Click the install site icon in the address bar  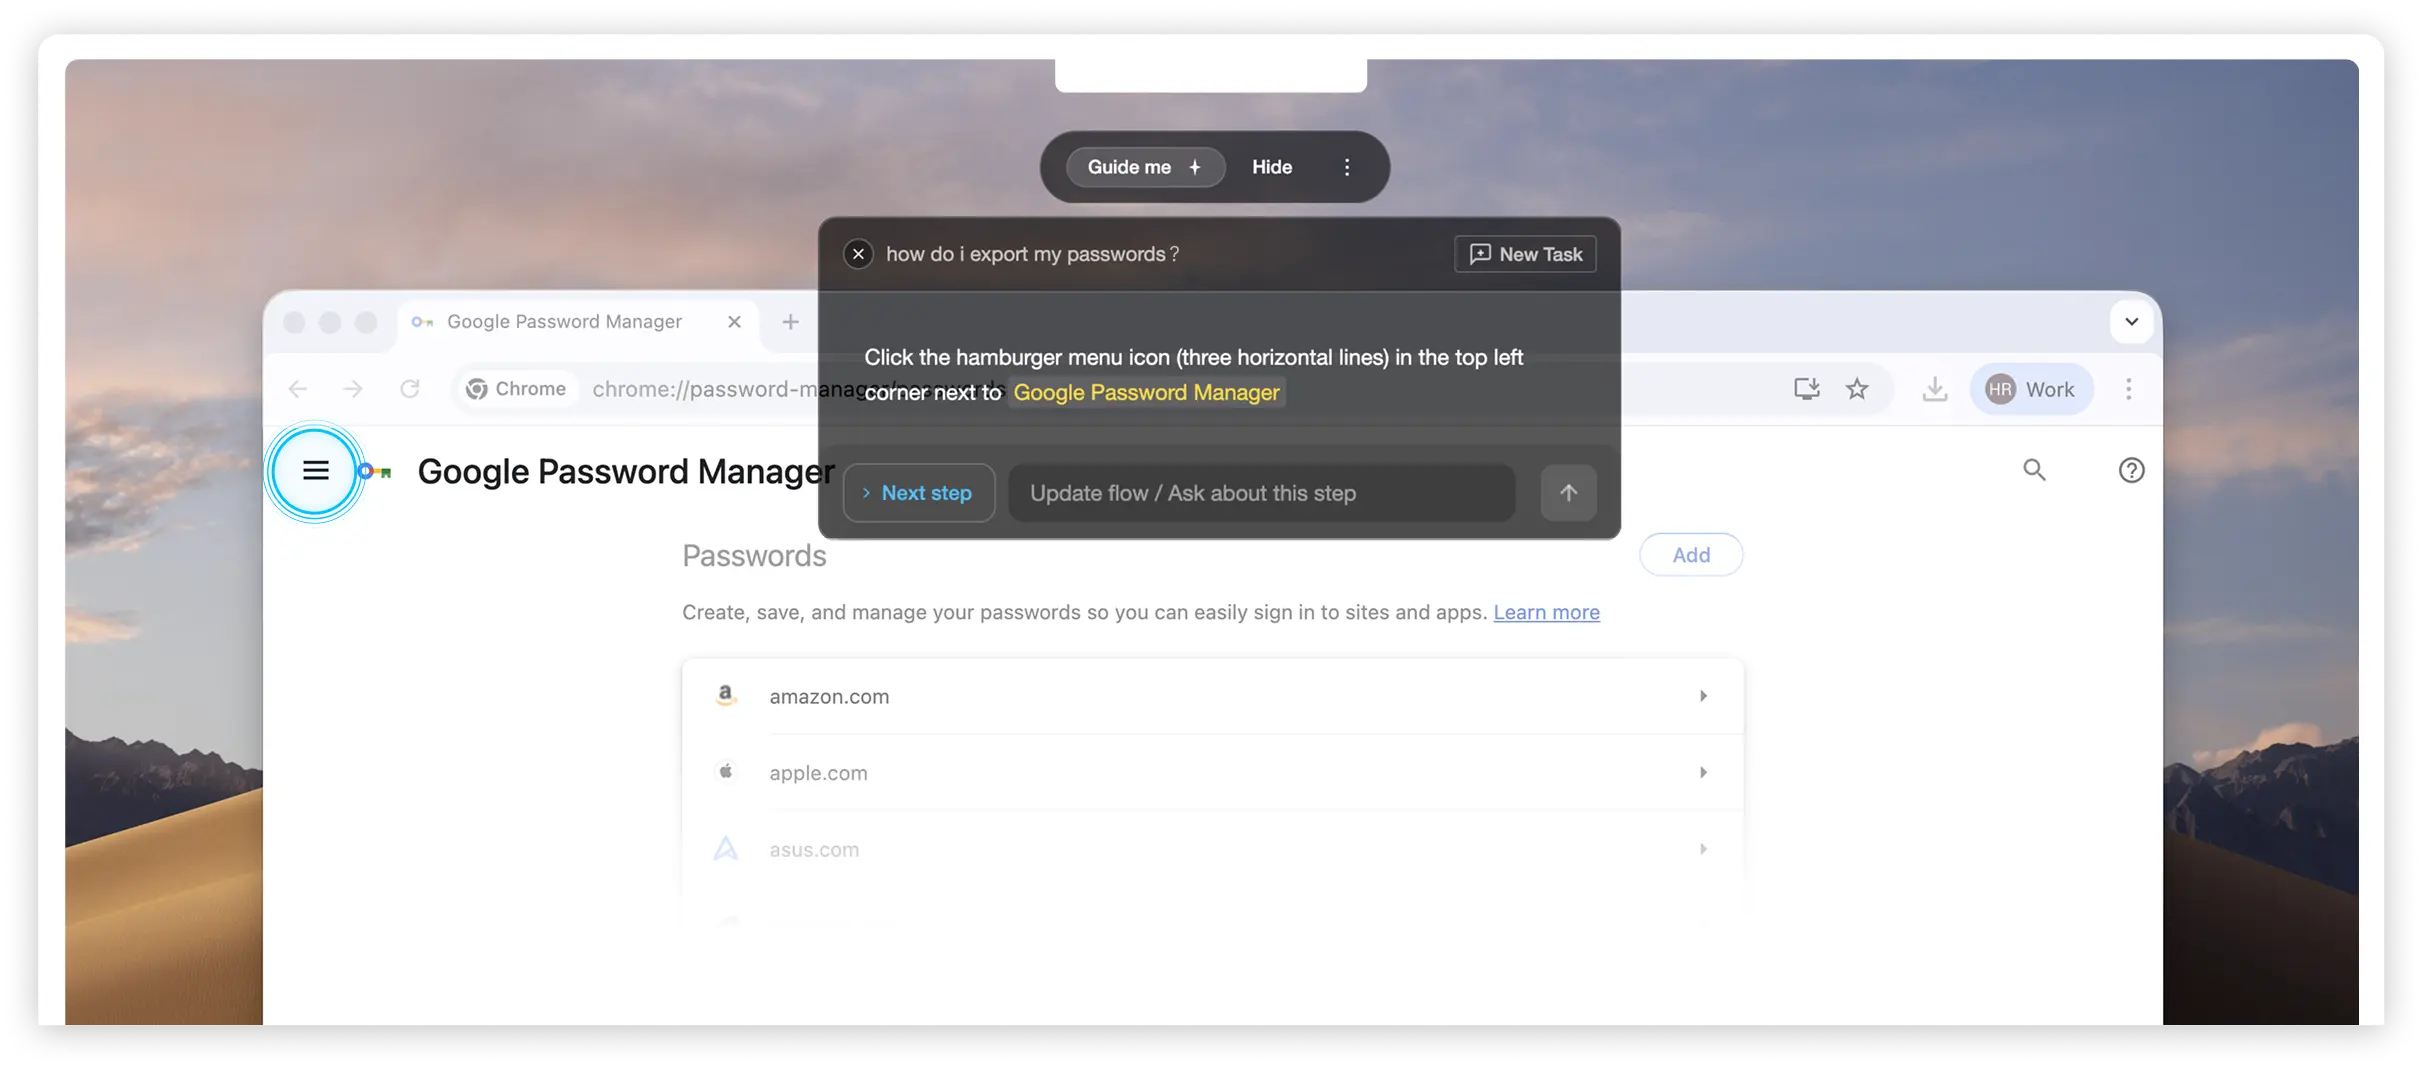(x=1805, y=389)
